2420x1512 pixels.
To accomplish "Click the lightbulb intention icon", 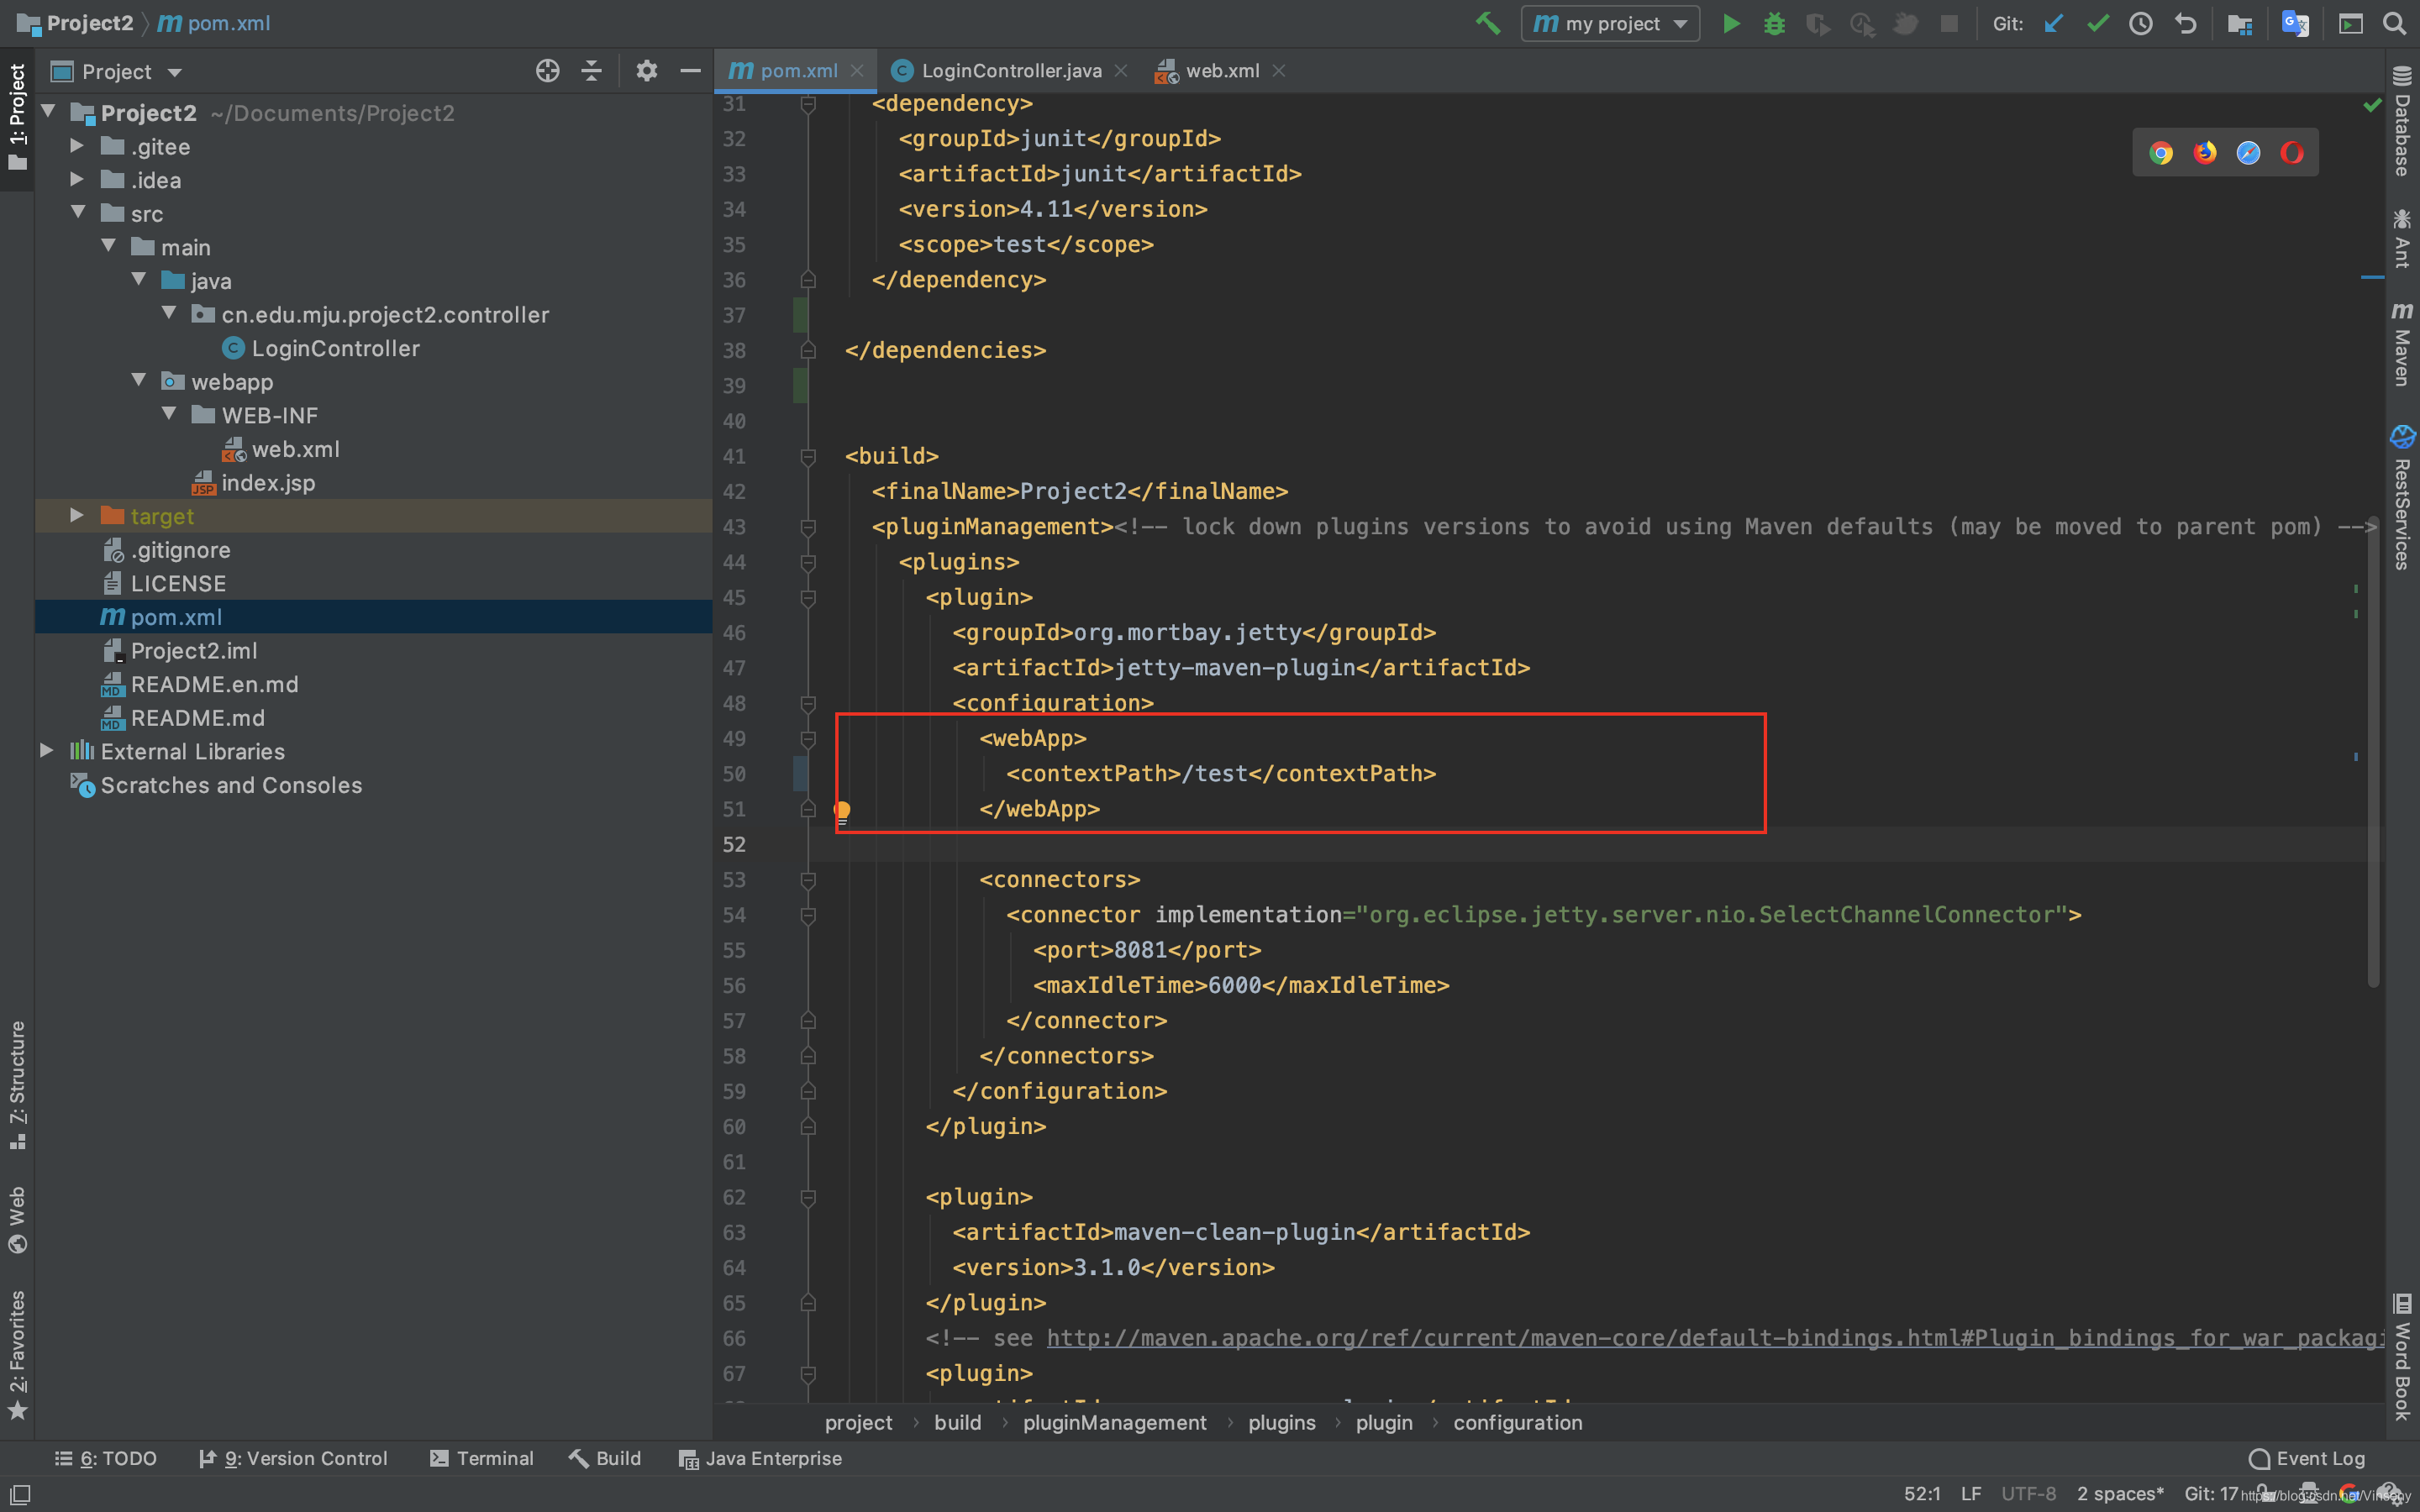I will pos(842,812).
